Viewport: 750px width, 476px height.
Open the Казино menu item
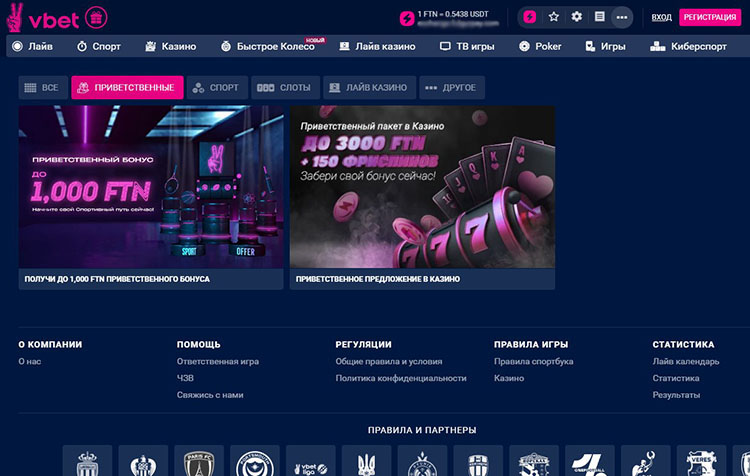pos(171,46)
